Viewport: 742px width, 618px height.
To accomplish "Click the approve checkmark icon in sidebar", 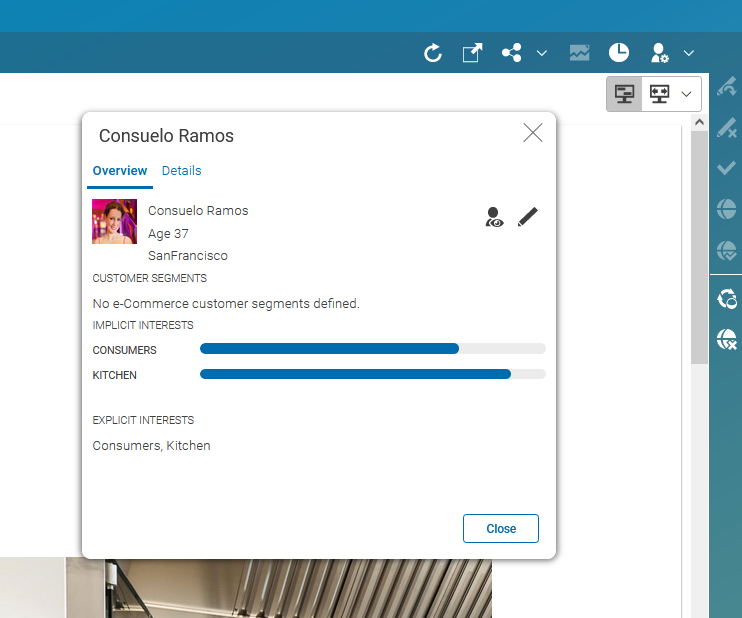I will click(x=726, y=168).
